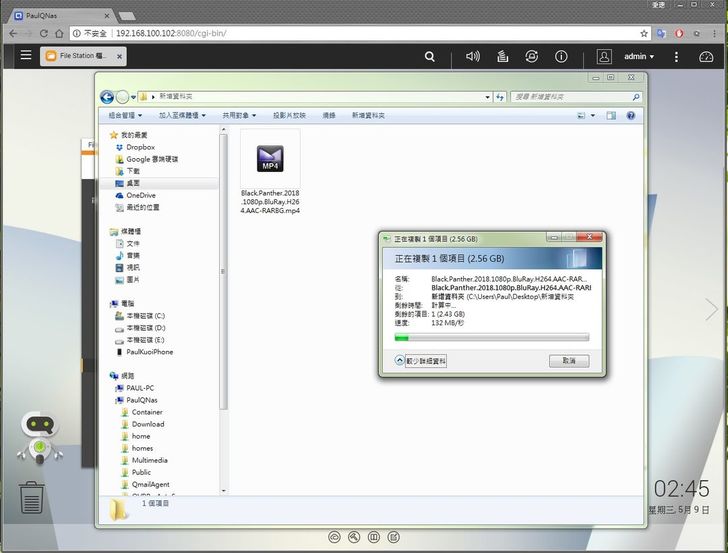Open the Recycle Bin trash icon
Viewport: 728px width, 553px height.
pos(32,497)
